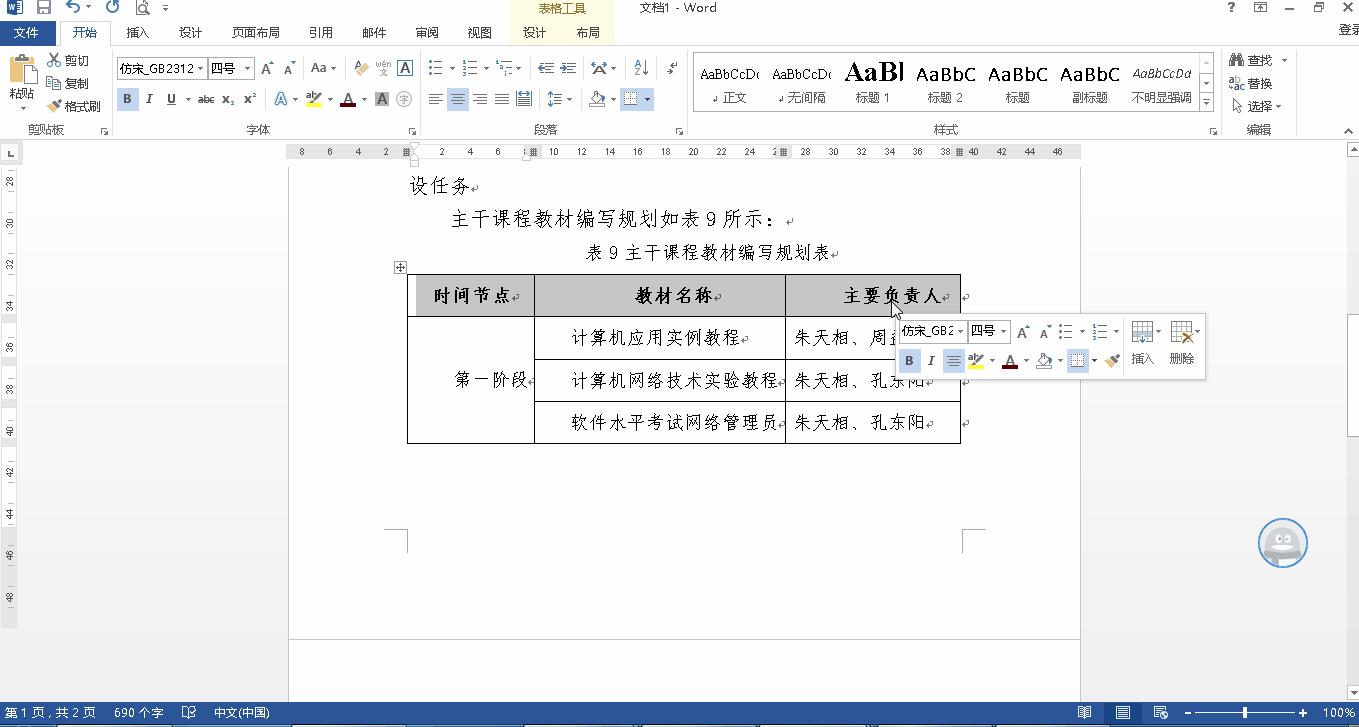Toggle strikethrough formatting

pyautogui.click(x=204, y=99)
